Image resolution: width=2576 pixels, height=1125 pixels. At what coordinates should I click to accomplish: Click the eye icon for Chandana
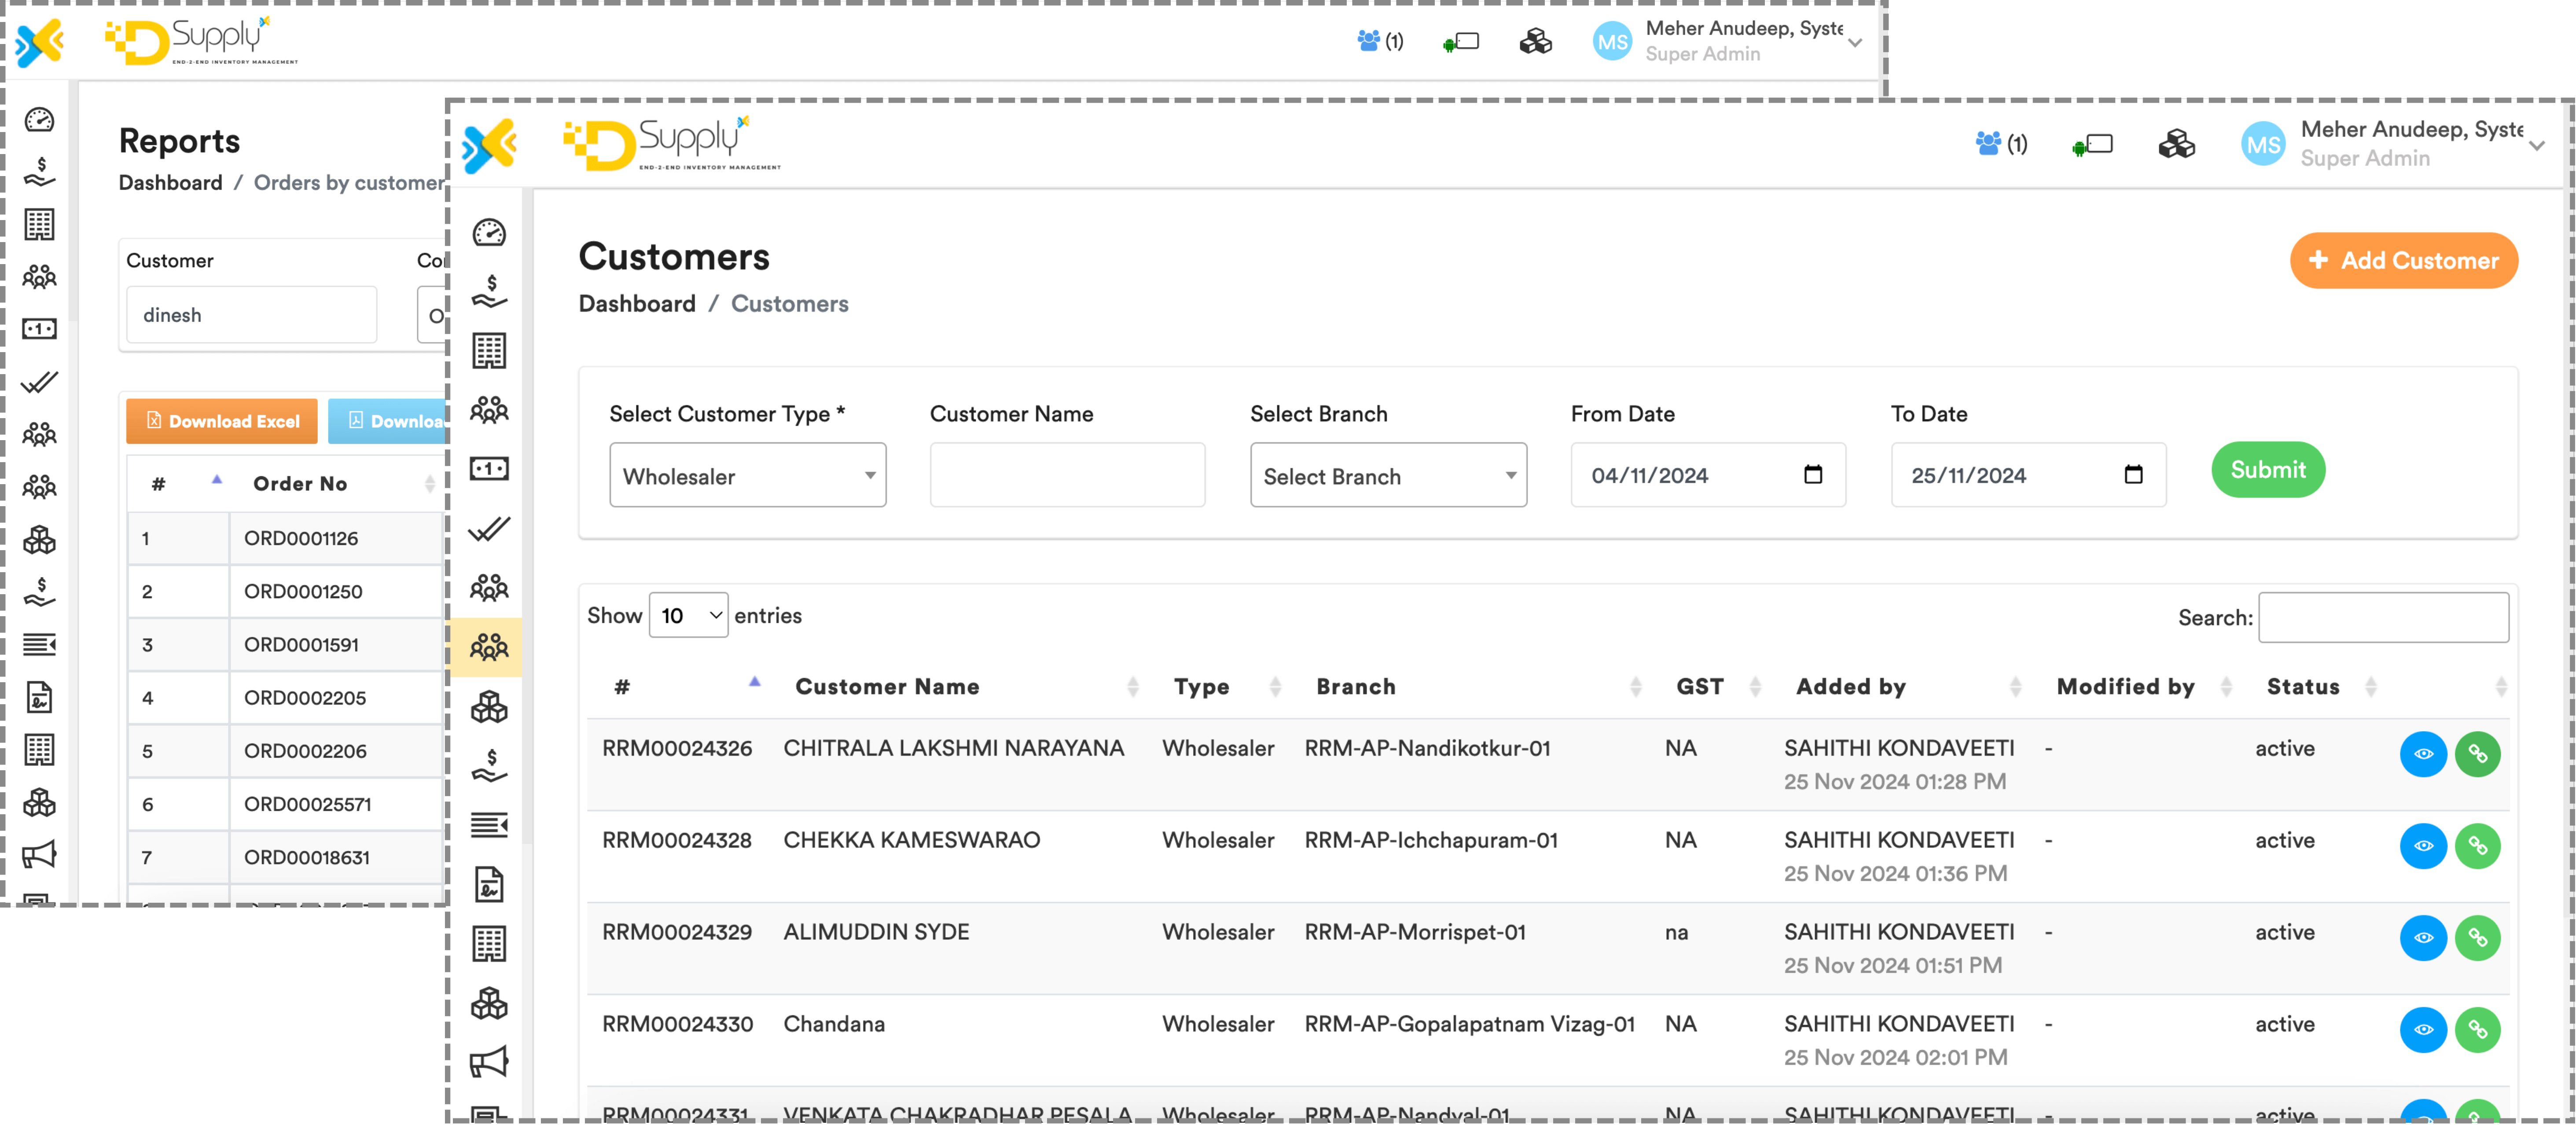click(x=2423, y=1030)
